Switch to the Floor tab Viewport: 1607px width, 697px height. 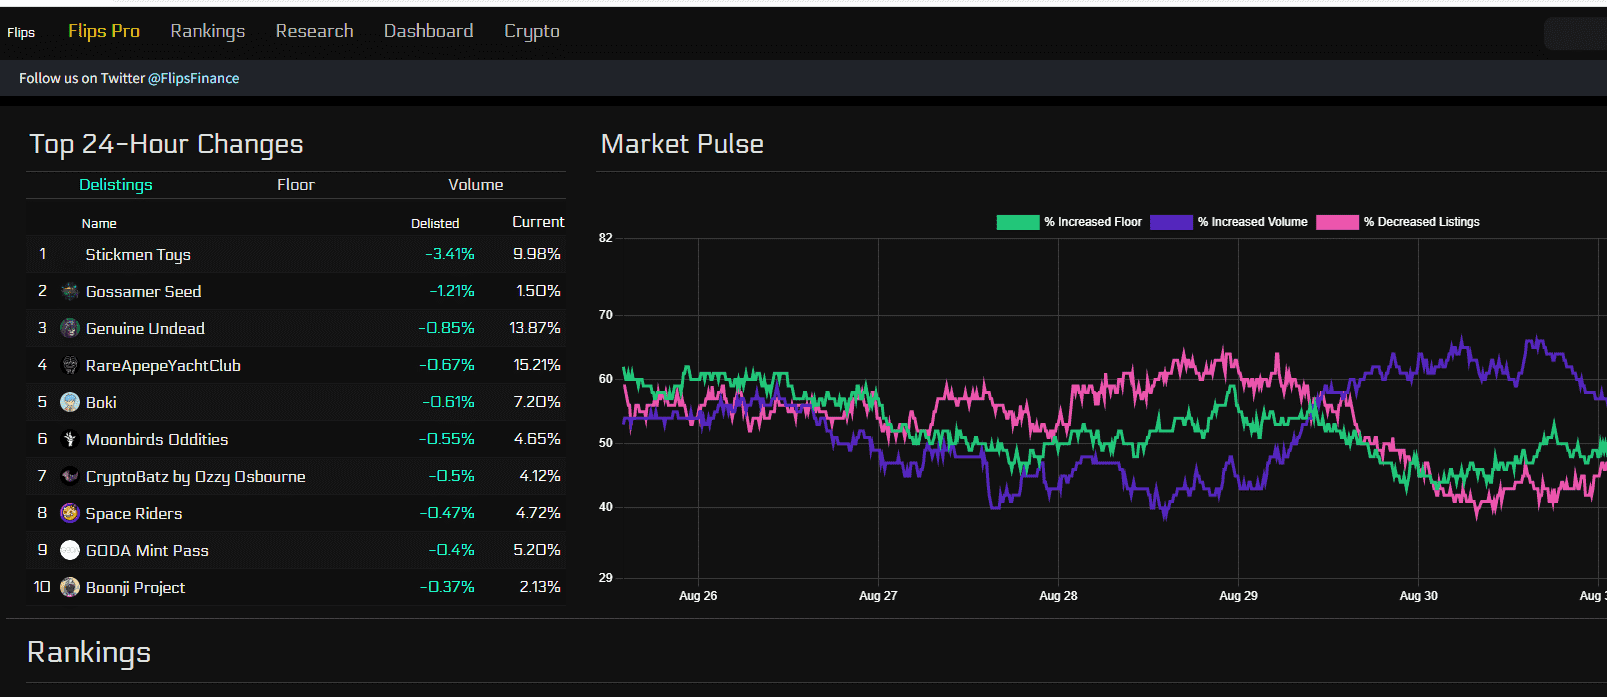[295, 185]
